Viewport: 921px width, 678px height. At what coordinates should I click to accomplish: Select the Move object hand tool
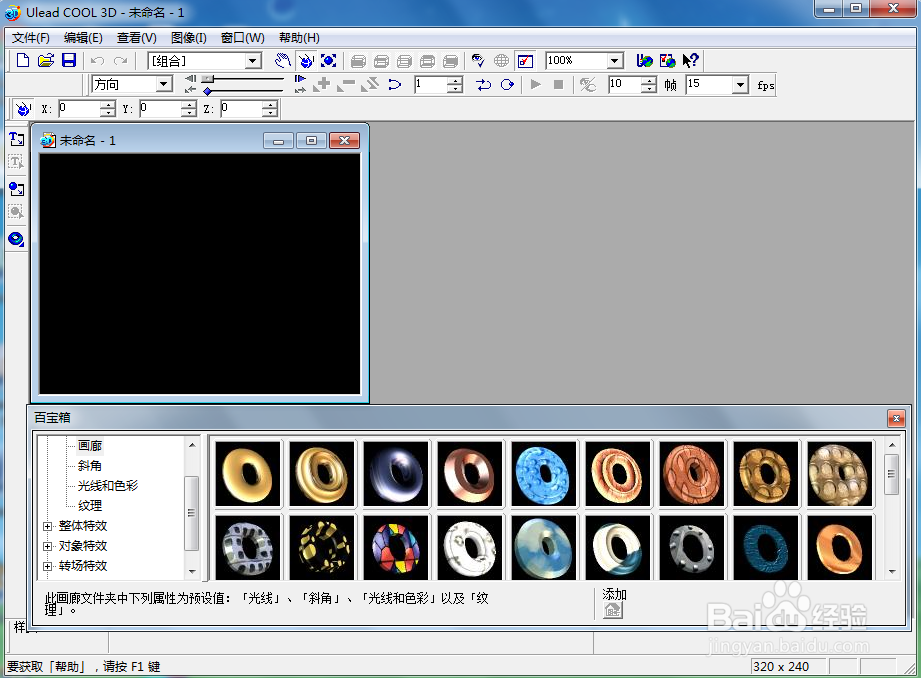(x=283, y=61)
